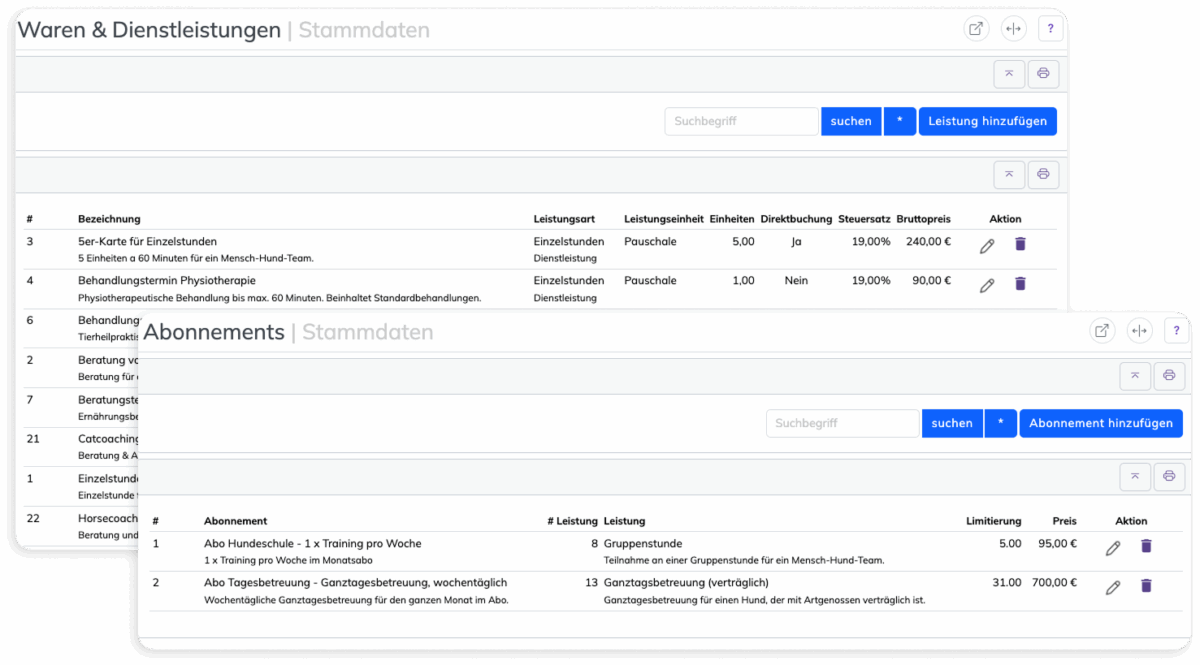Image resolution: width=1200 pixels, height=665 pixels.
Task: Edit the 5er-Karte für Einzelstunden entry
Action: tap(987, 245)
